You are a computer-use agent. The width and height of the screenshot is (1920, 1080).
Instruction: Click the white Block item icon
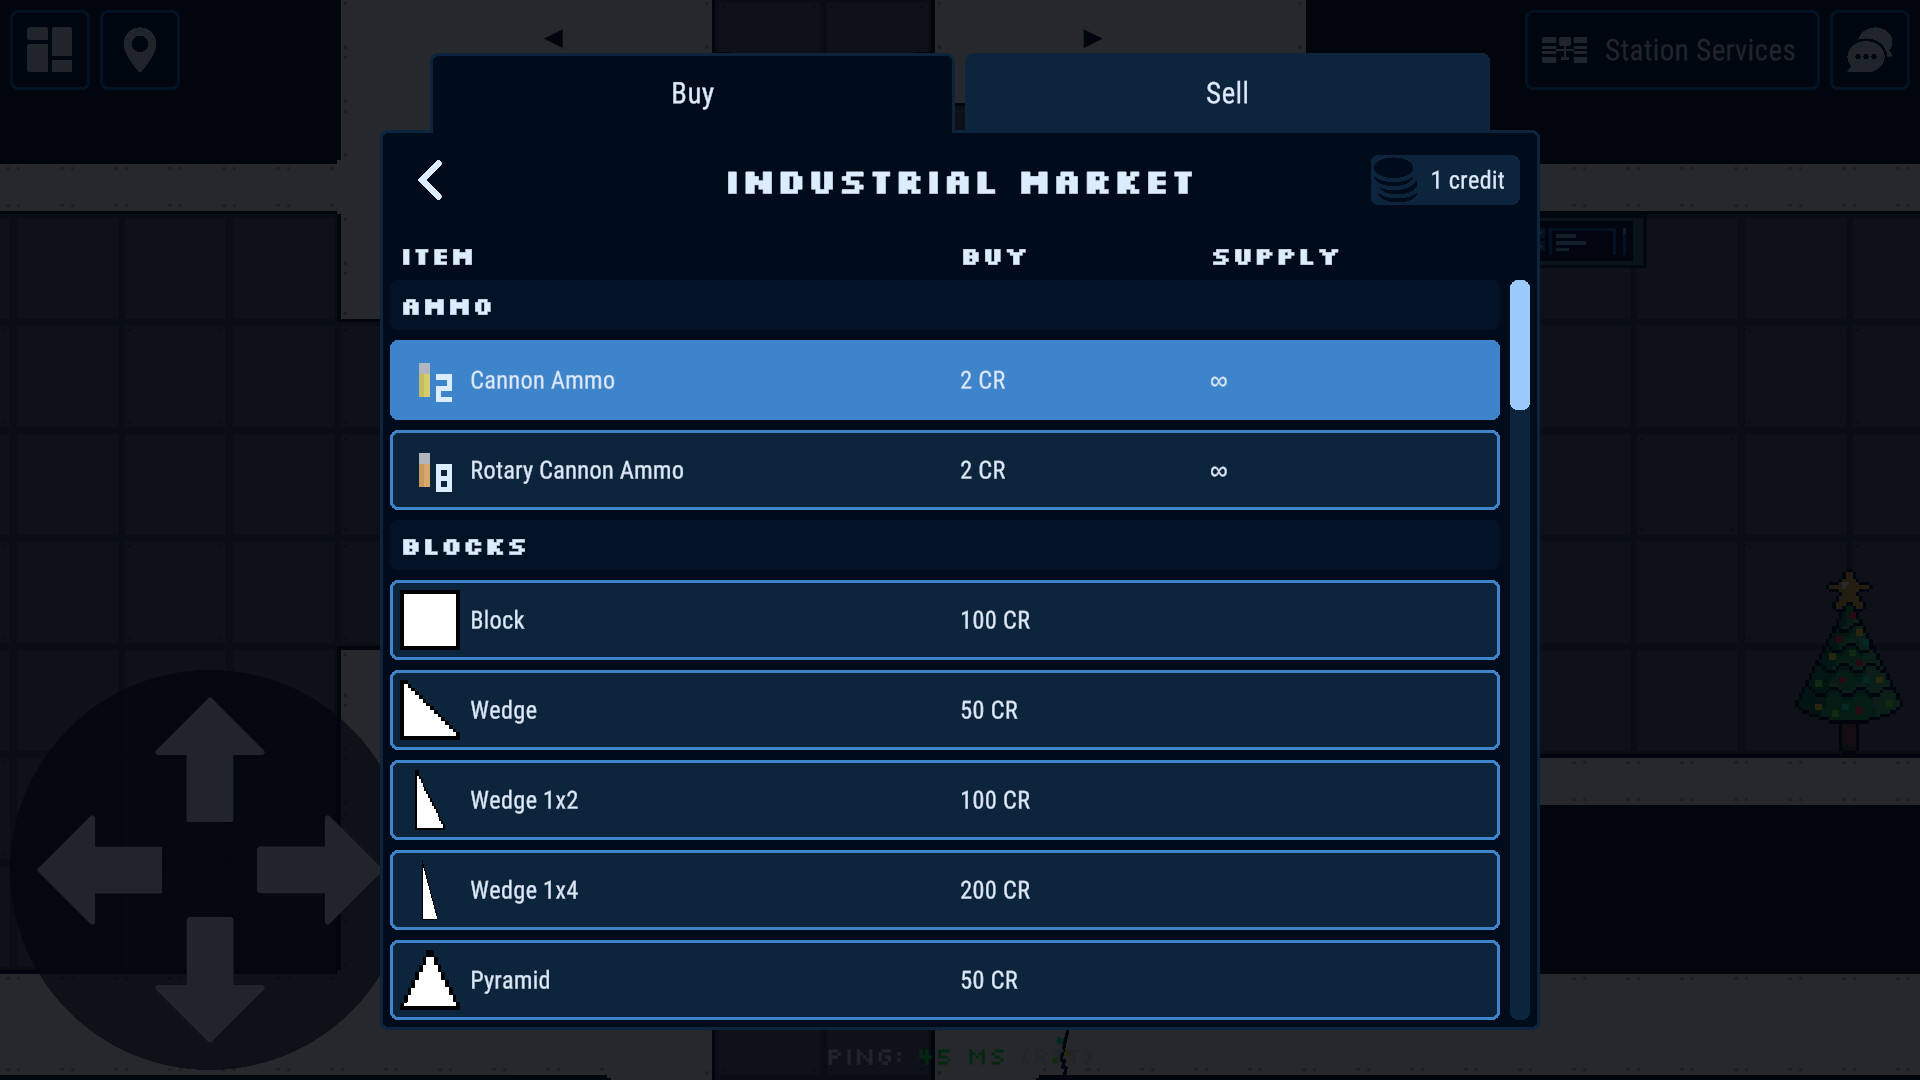tap(430, 620)
